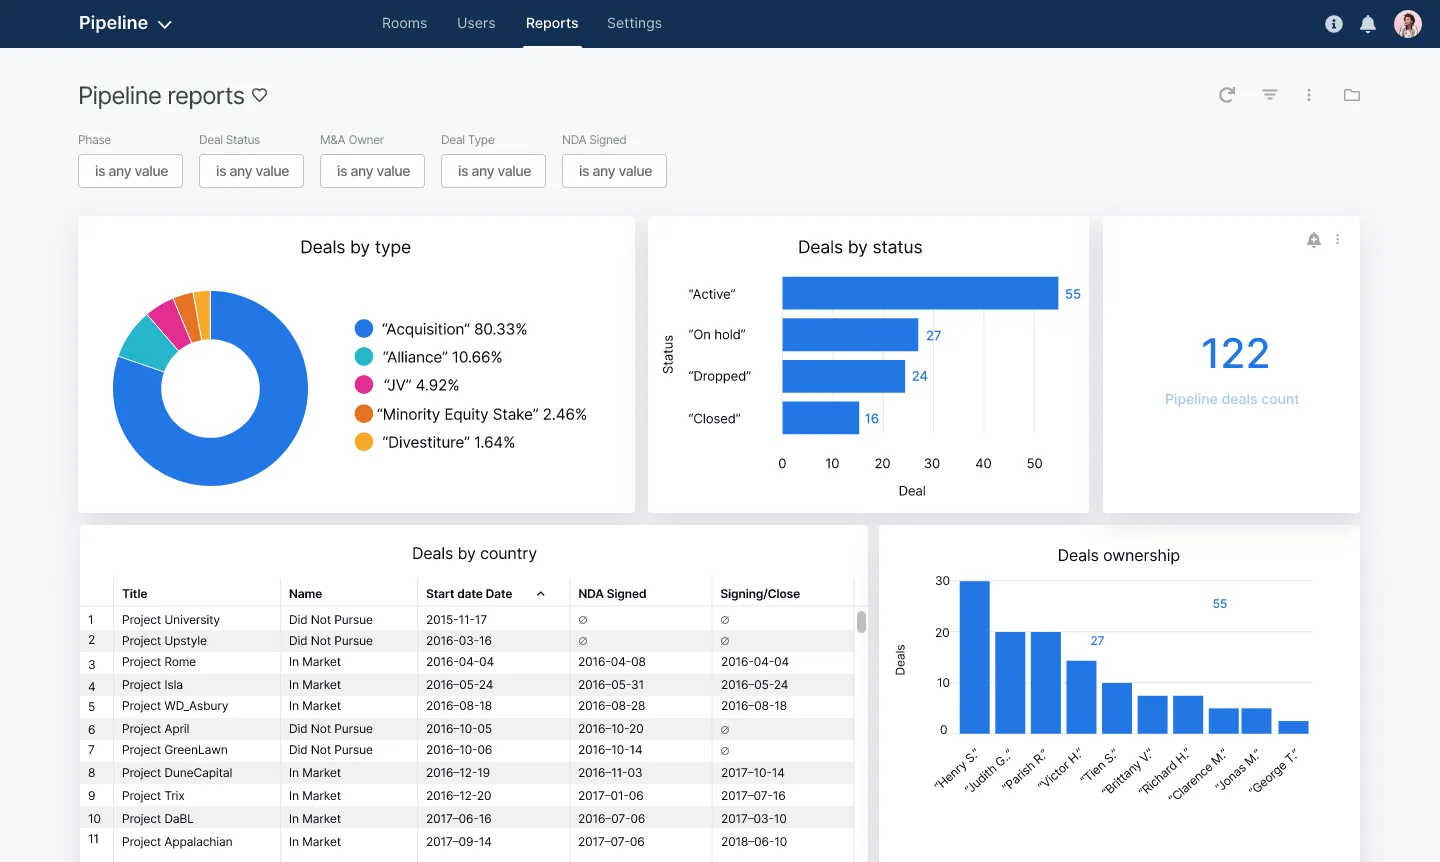Click the Project Rome table row title
Image resolution: width=1440 pixels, height=862 pixels.
(x=159, y=662)
